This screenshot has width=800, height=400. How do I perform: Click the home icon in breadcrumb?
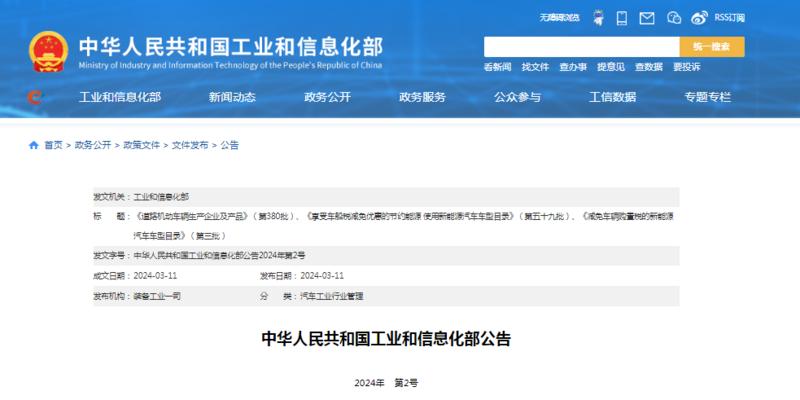(34, 145)
